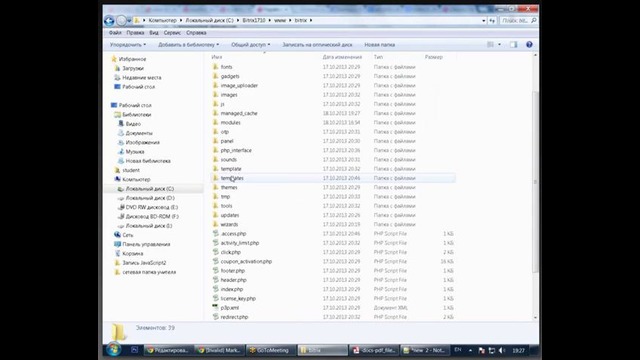
Task: Select the managed_cache folder name
Action: click(x=239, y=113)
